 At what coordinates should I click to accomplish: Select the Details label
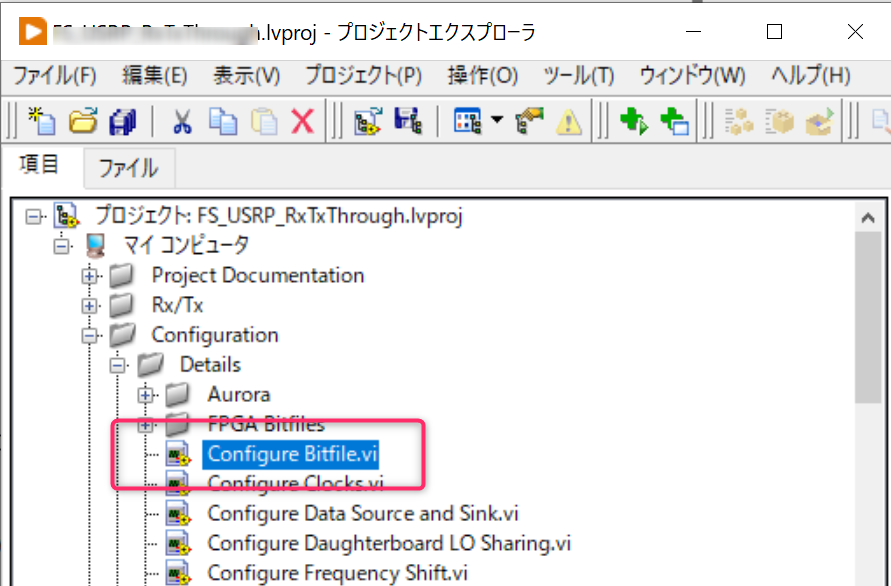pos(210,364)
